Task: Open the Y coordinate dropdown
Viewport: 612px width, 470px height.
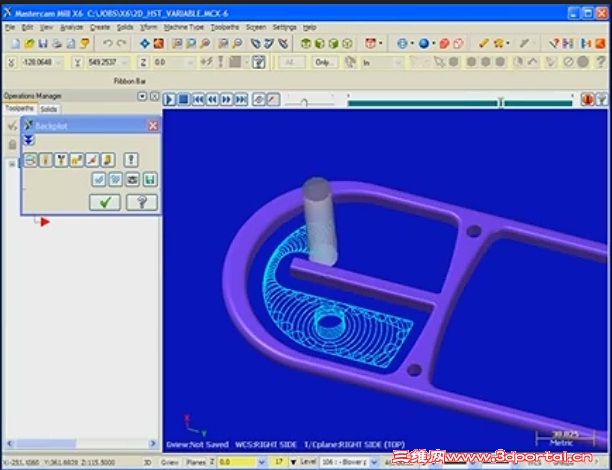Action: coord(124,62)
